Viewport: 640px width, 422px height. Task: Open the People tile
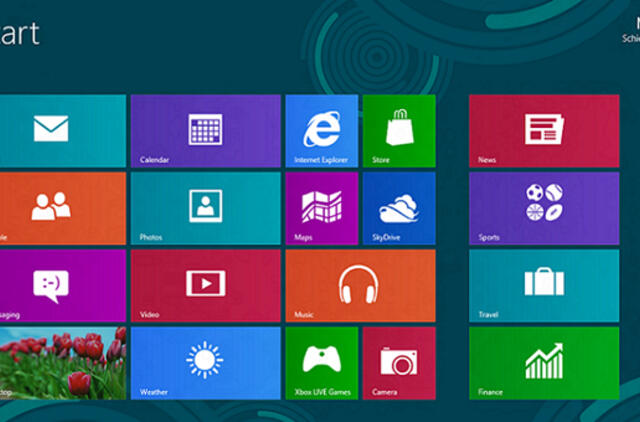(63, 209)
